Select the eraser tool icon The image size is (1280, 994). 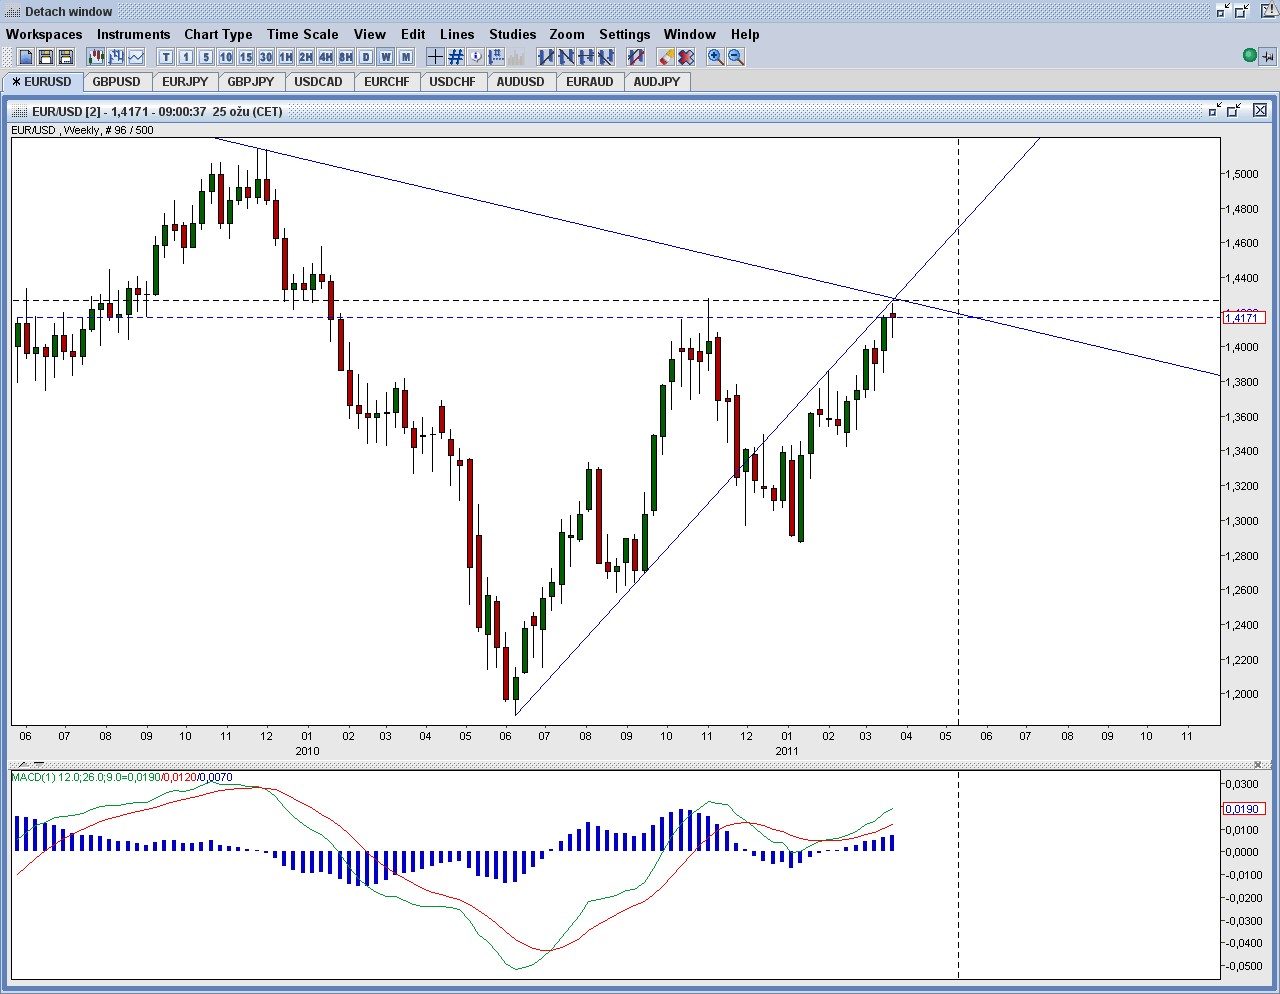coord(667,57)
